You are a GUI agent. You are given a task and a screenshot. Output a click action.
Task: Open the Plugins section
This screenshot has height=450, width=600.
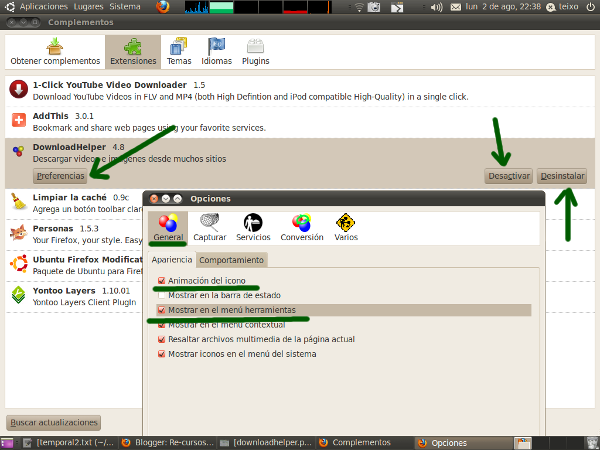pyautogui.click(x=255, y=52)
